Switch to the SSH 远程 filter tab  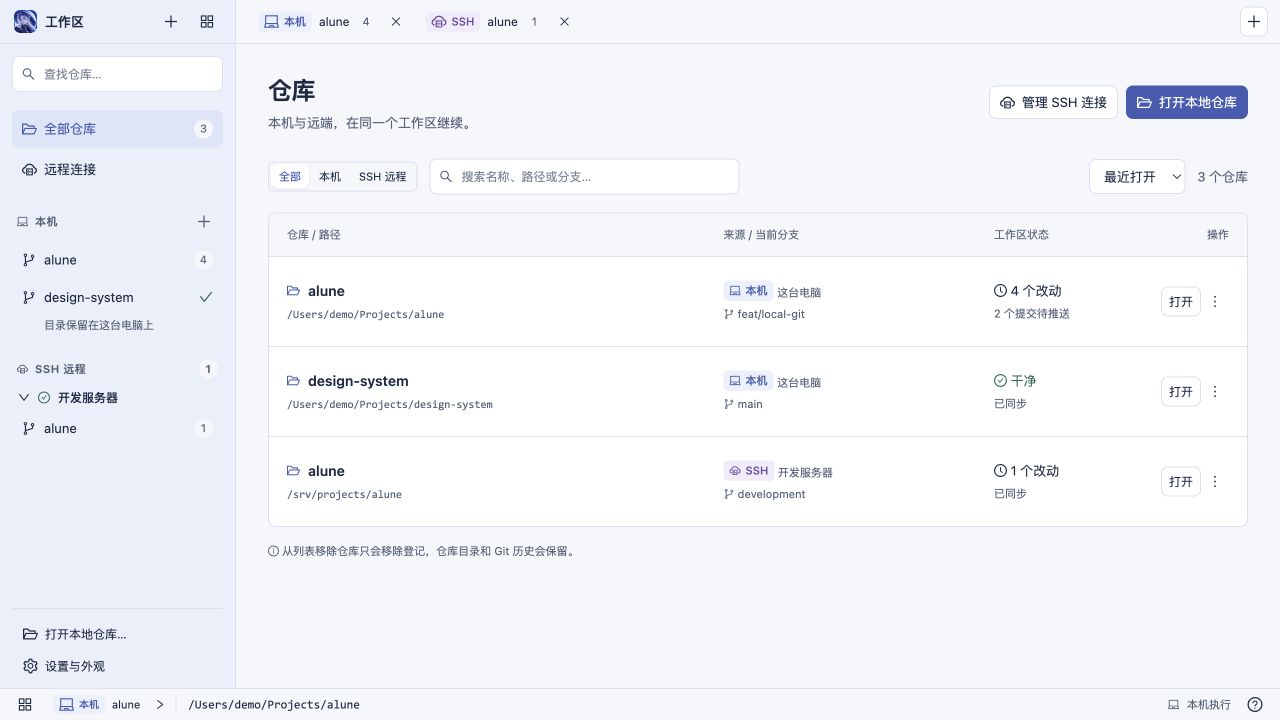(383, 176)
